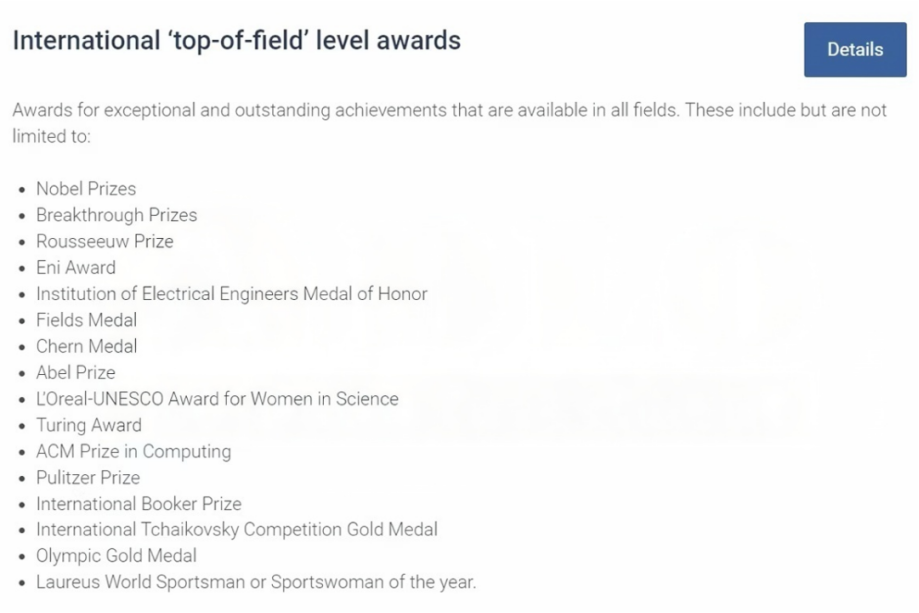Click on Rousseeuw Prize in the list
The width and height of the screenshot is (919, 613).
pyautogui.click(x=105, y=241)
